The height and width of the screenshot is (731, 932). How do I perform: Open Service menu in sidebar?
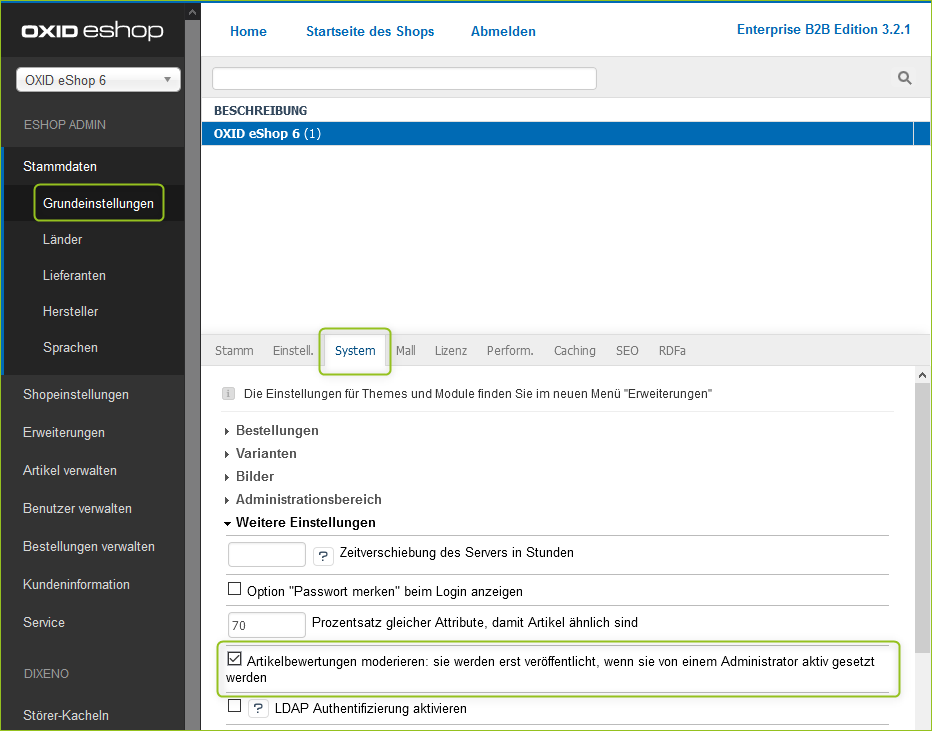tap(44, 623)
